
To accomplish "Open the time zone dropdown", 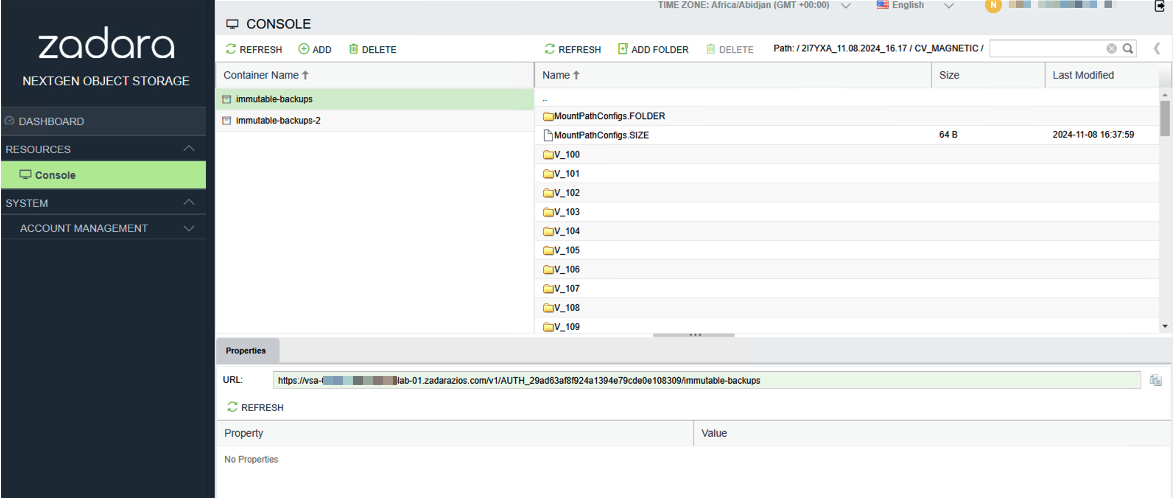I will [845, 5].
